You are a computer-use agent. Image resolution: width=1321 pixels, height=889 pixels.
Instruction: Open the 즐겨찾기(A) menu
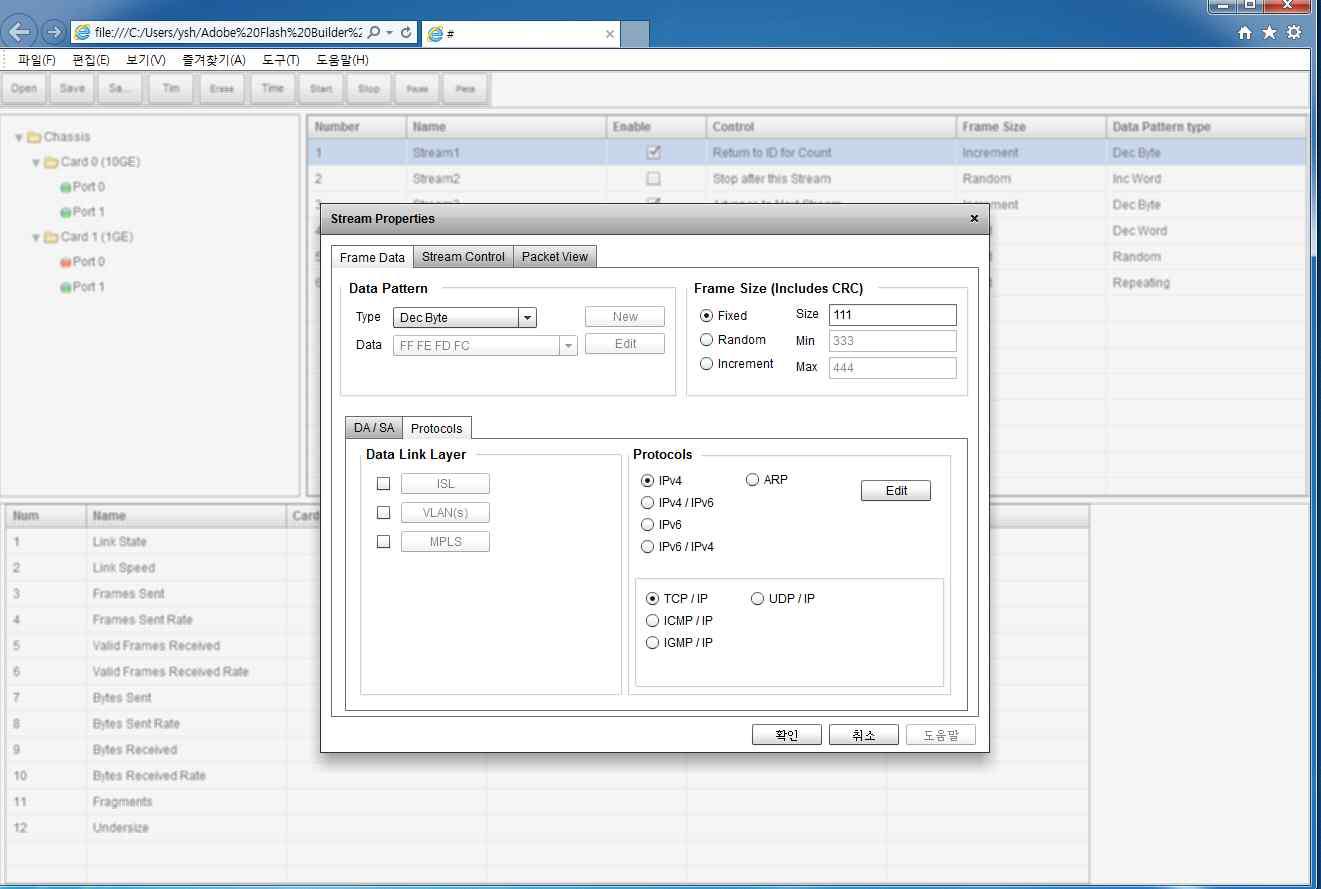(x=214, y=60)
